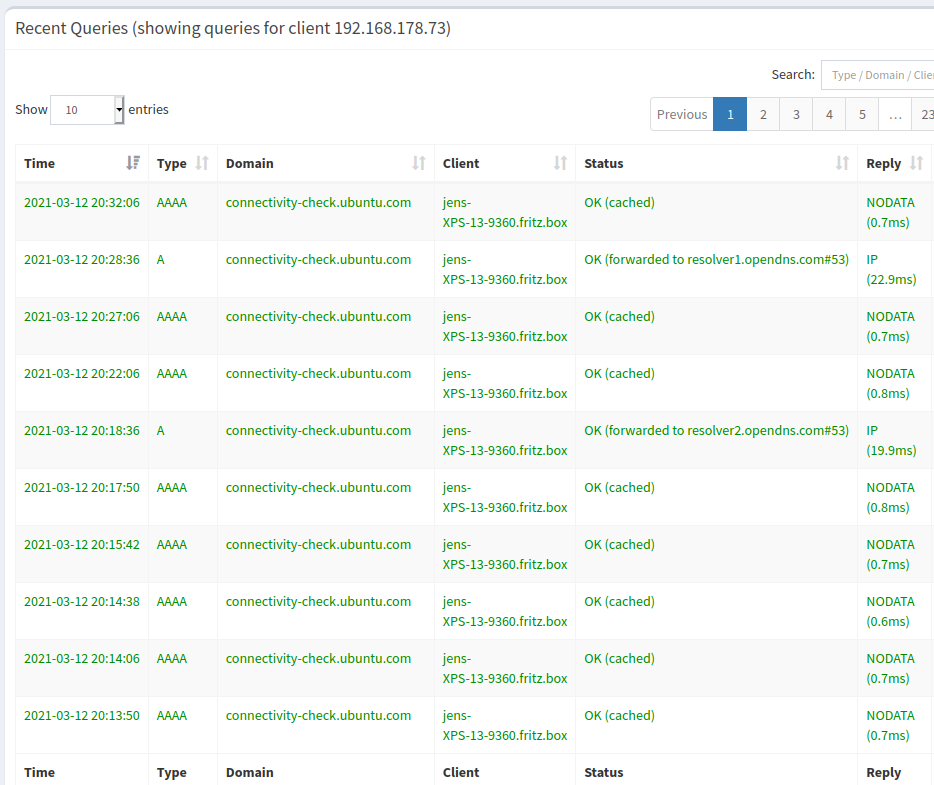Screen dimensions: 934x785
Task: Click status forwarded to resolver2.opendns.com#53
Action: 717,431
